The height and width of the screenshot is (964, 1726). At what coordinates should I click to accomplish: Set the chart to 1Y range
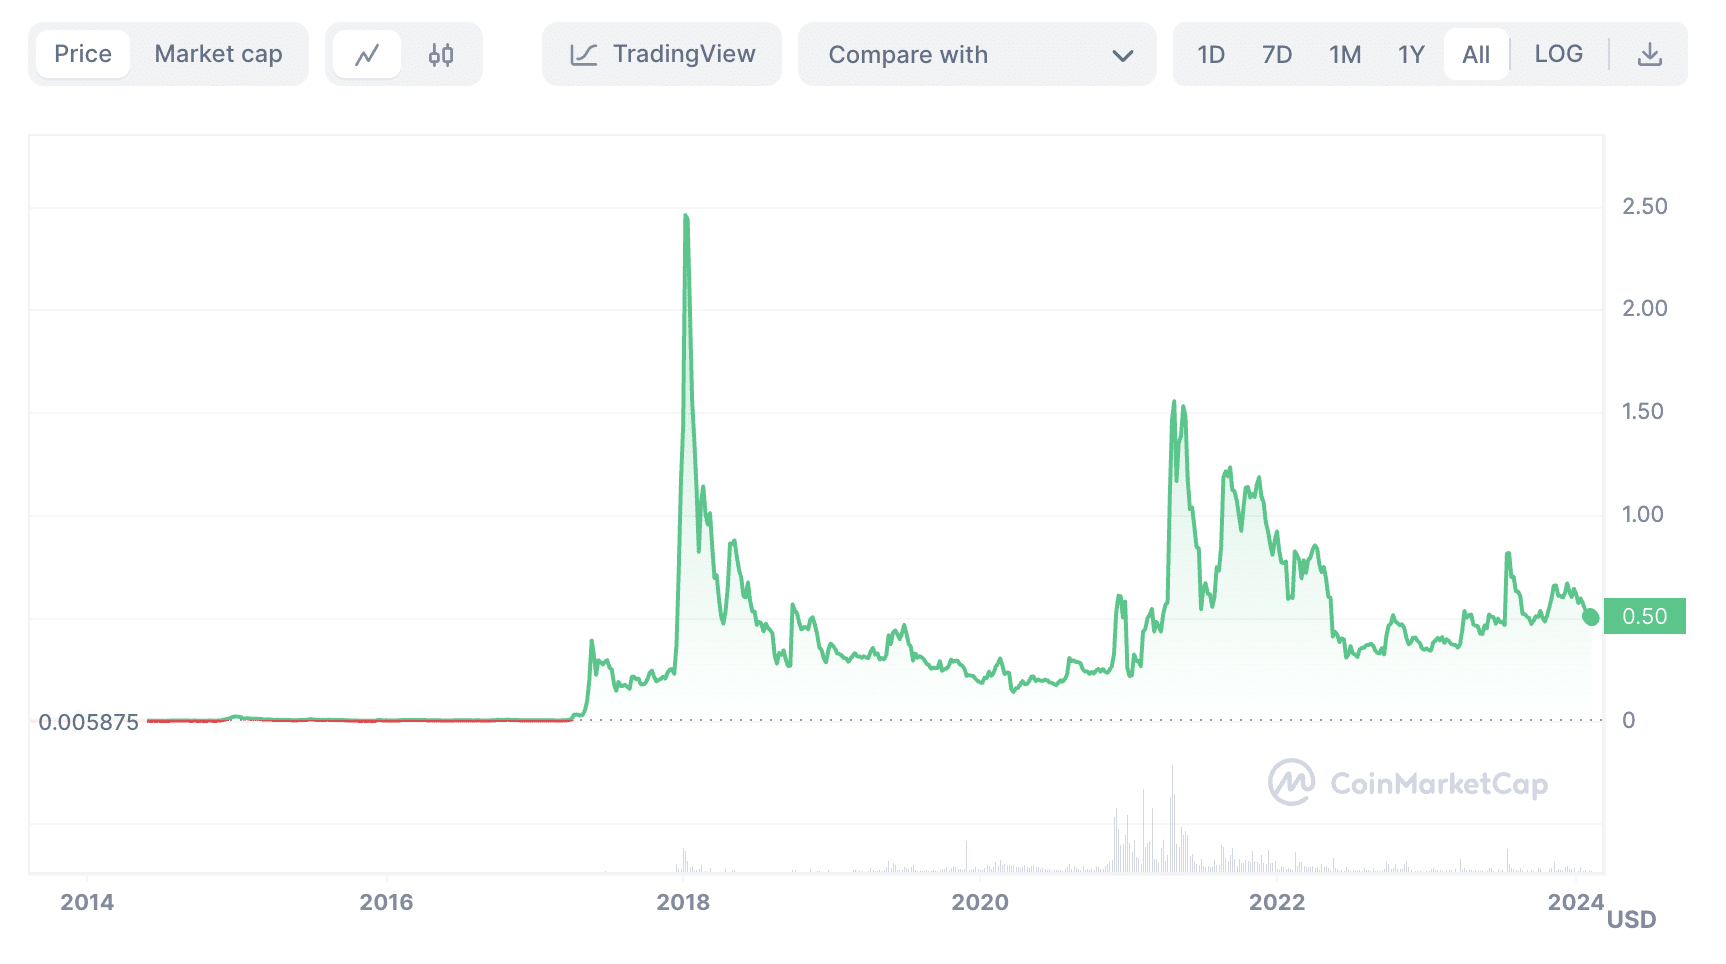[1411, 55]
